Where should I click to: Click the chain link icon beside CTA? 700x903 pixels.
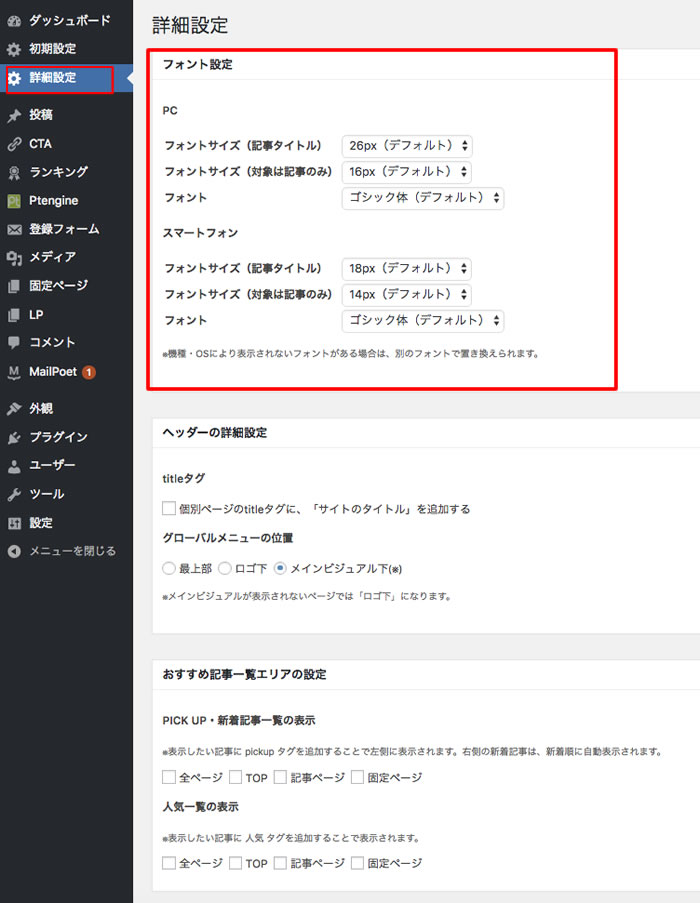click(x=13, y=143)
